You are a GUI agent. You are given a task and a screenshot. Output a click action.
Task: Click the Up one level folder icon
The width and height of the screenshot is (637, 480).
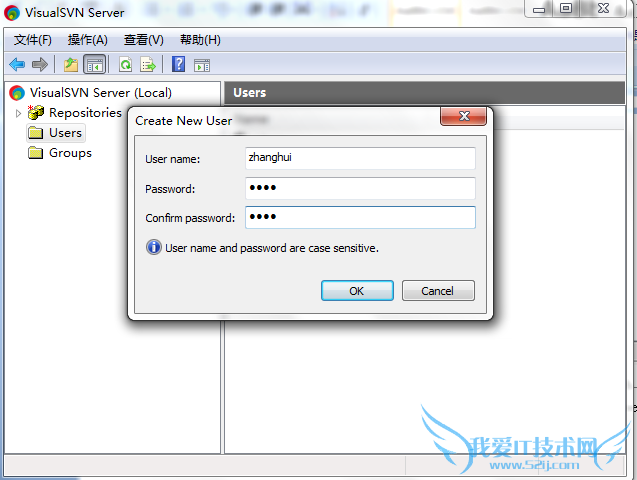tap(71, 64)
